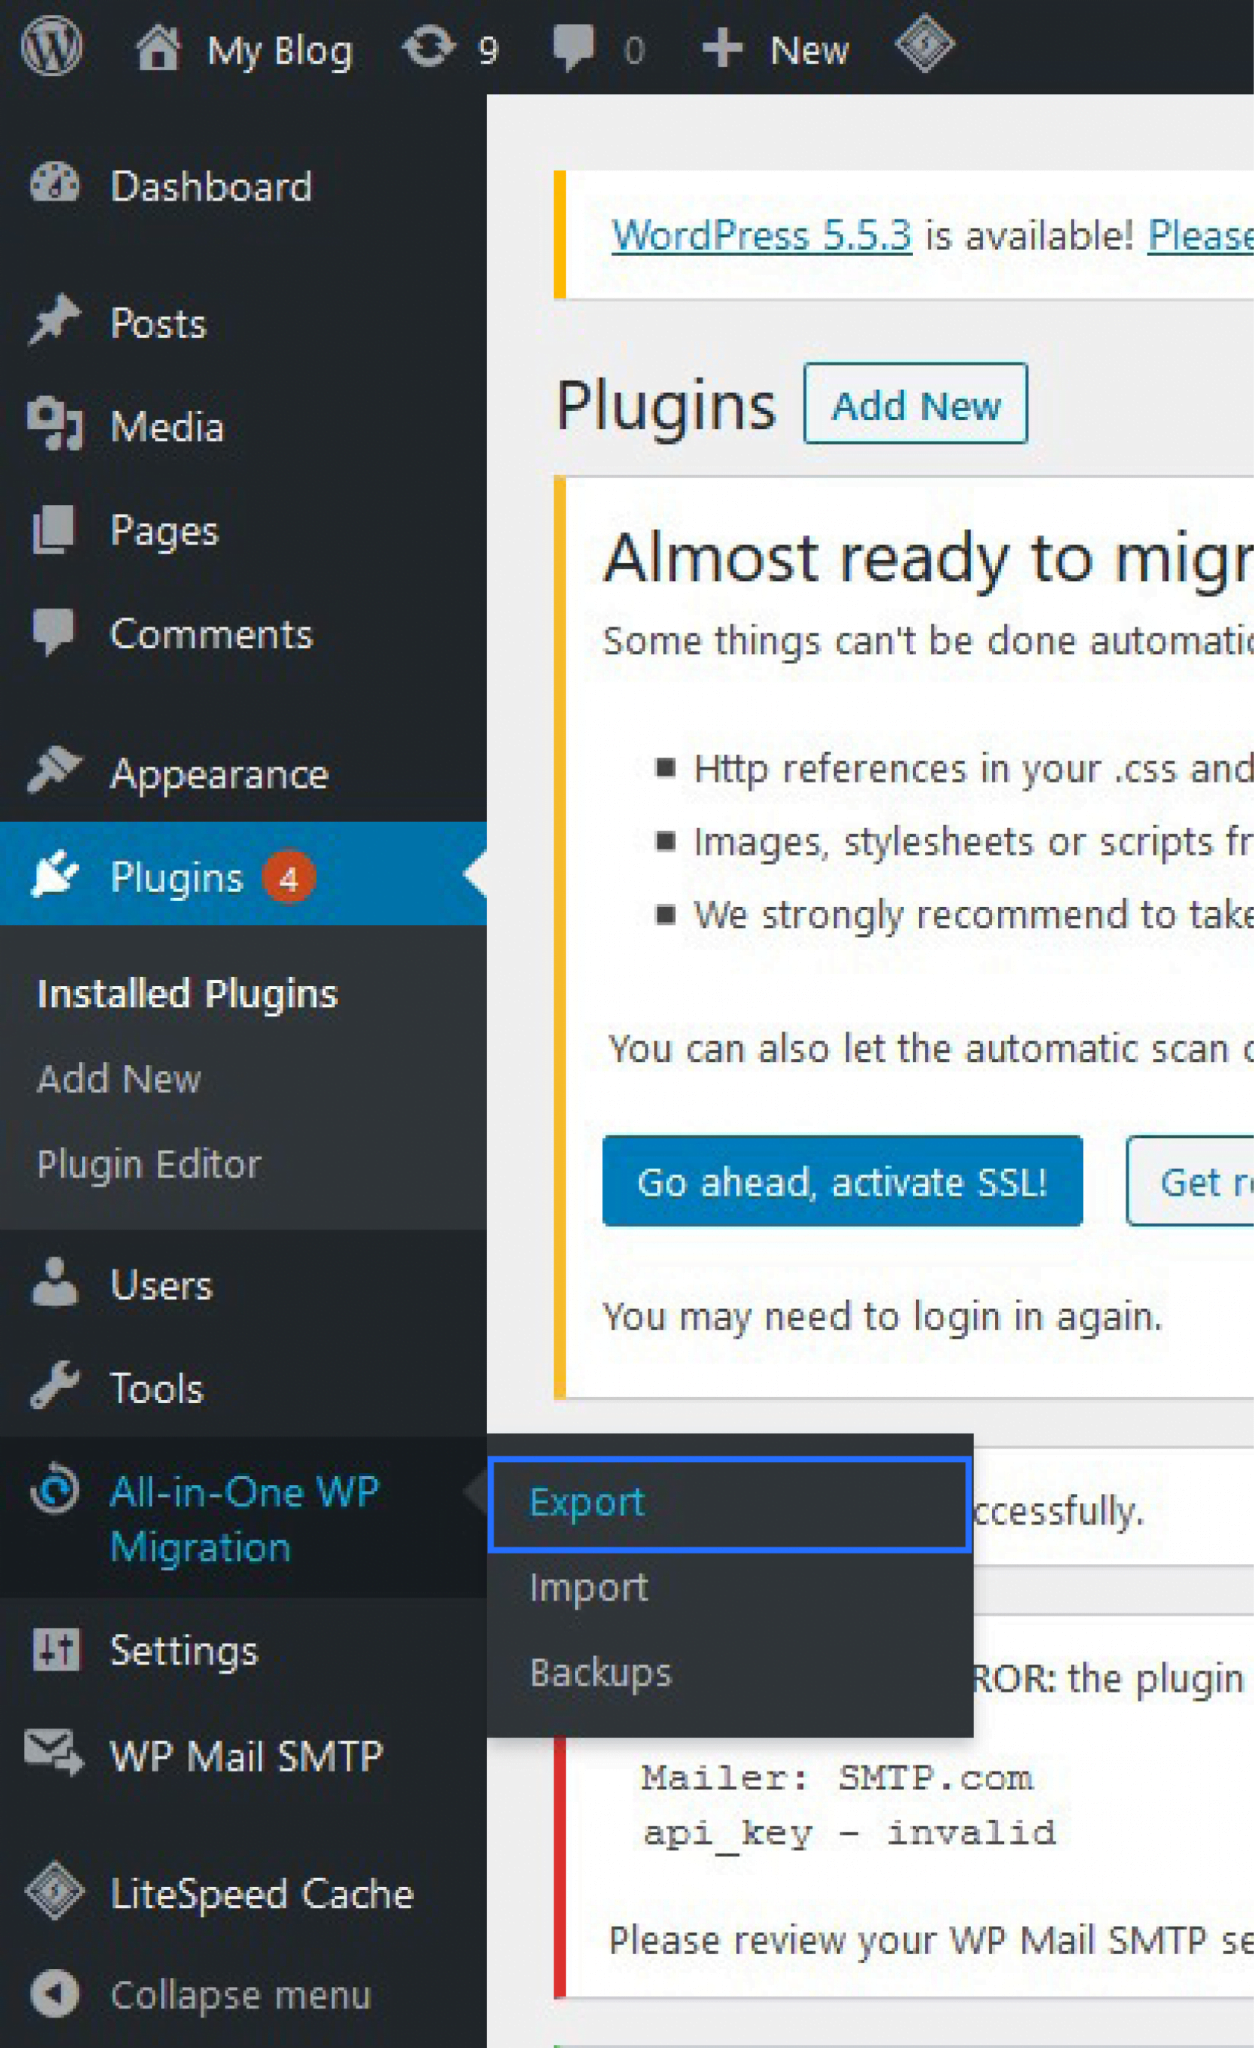Open LiteSpeed diamond icon in admin bar
This screenshot has height=2048, width=1254.
pyautogui.click(x=925, y=44)
